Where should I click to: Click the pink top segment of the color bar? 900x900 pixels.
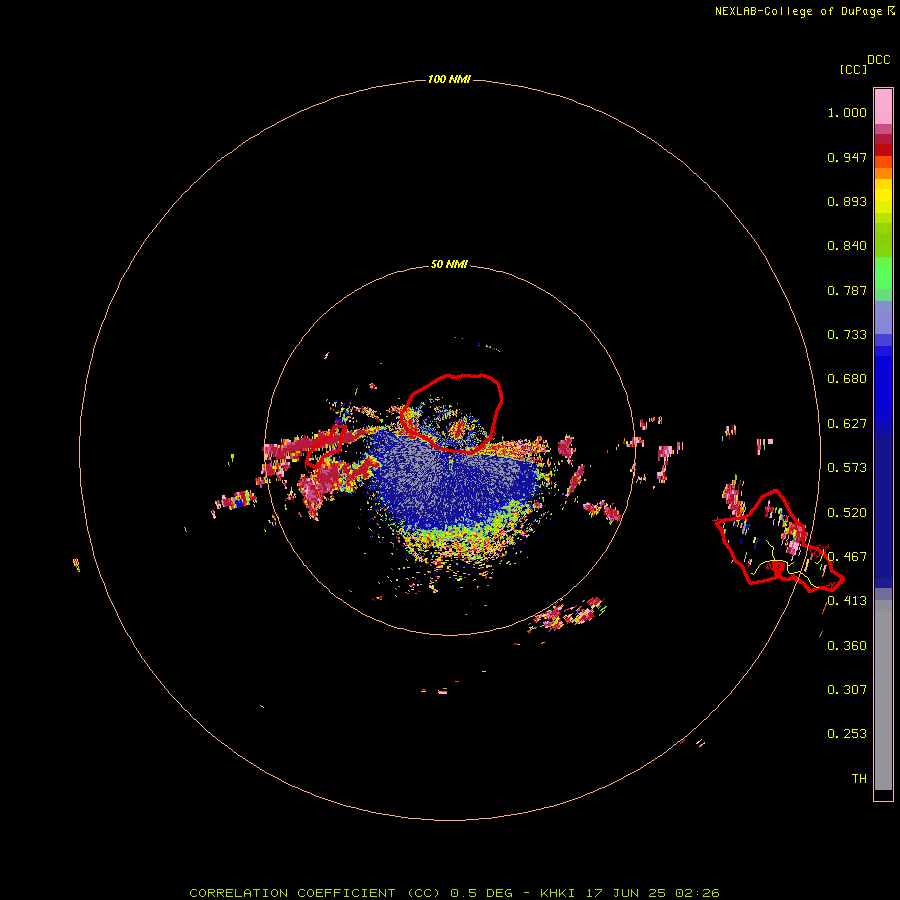pyautogui.click(x=883, y=107)
